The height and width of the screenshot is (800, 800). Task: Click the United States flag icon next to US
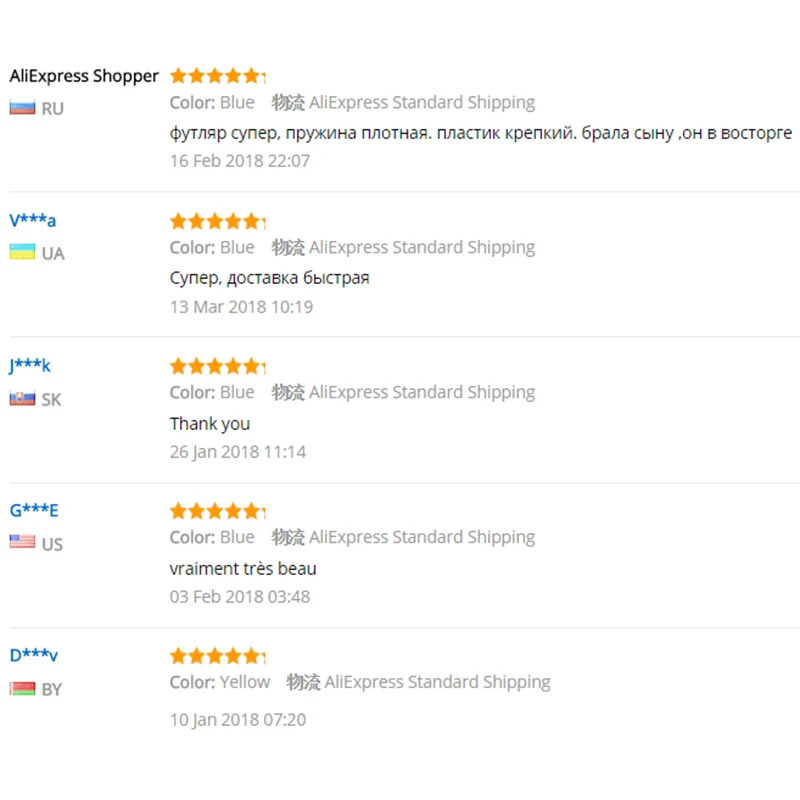[22, 543]
